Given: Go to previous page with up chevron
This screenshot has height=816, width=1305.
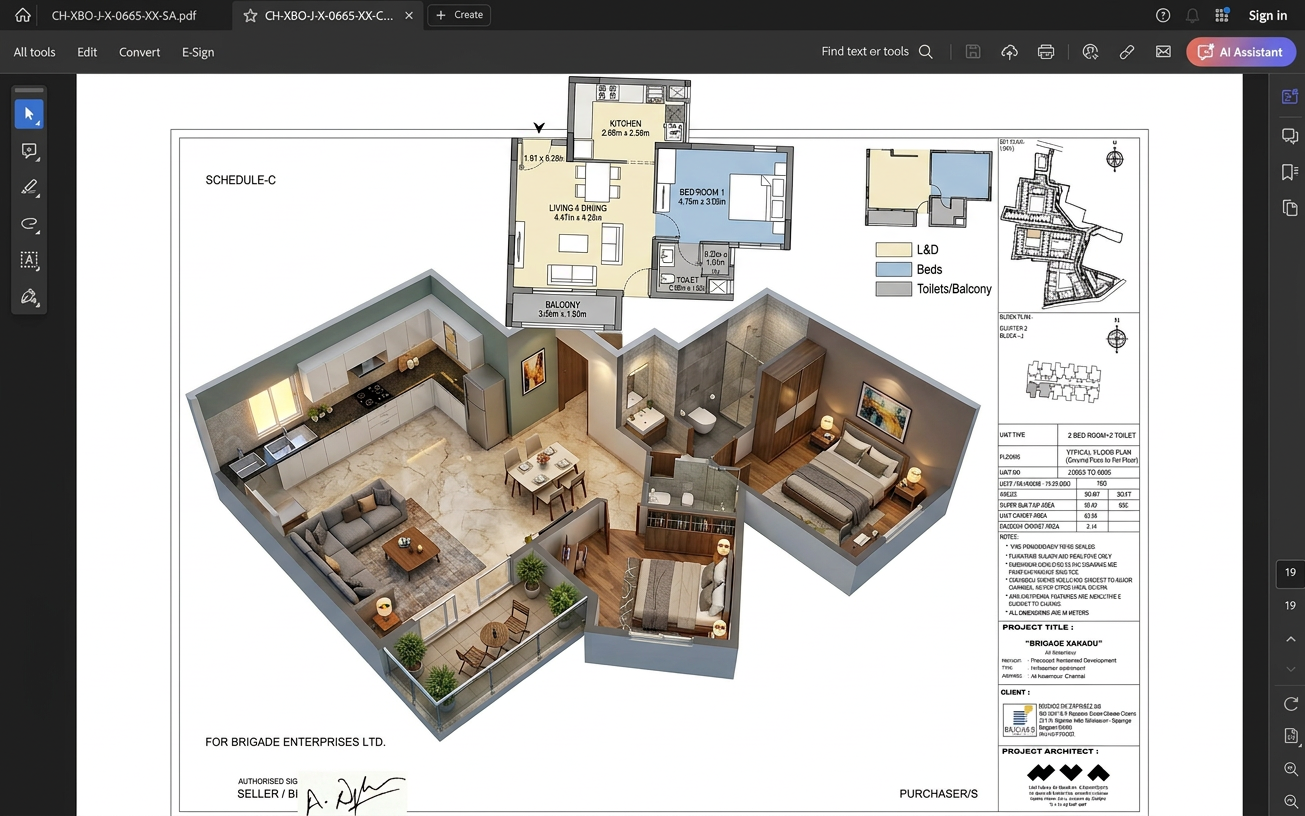Looking at the screenshot, I should (1290, 639).
